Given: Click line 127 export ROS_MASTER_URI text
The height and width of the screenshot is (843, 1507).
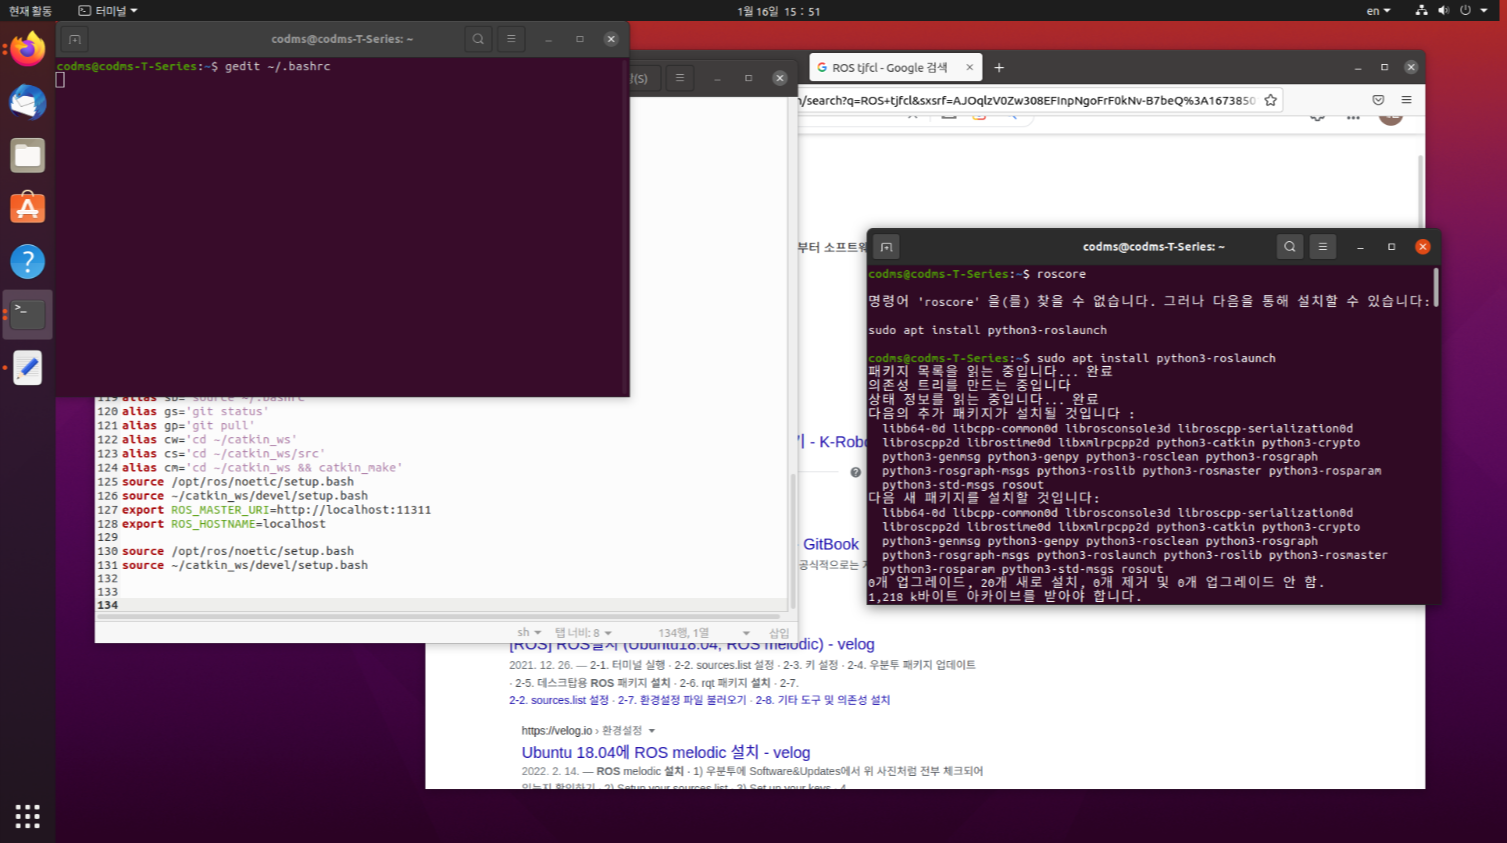Looking at the screenshot, I should (x=276, y=510).
